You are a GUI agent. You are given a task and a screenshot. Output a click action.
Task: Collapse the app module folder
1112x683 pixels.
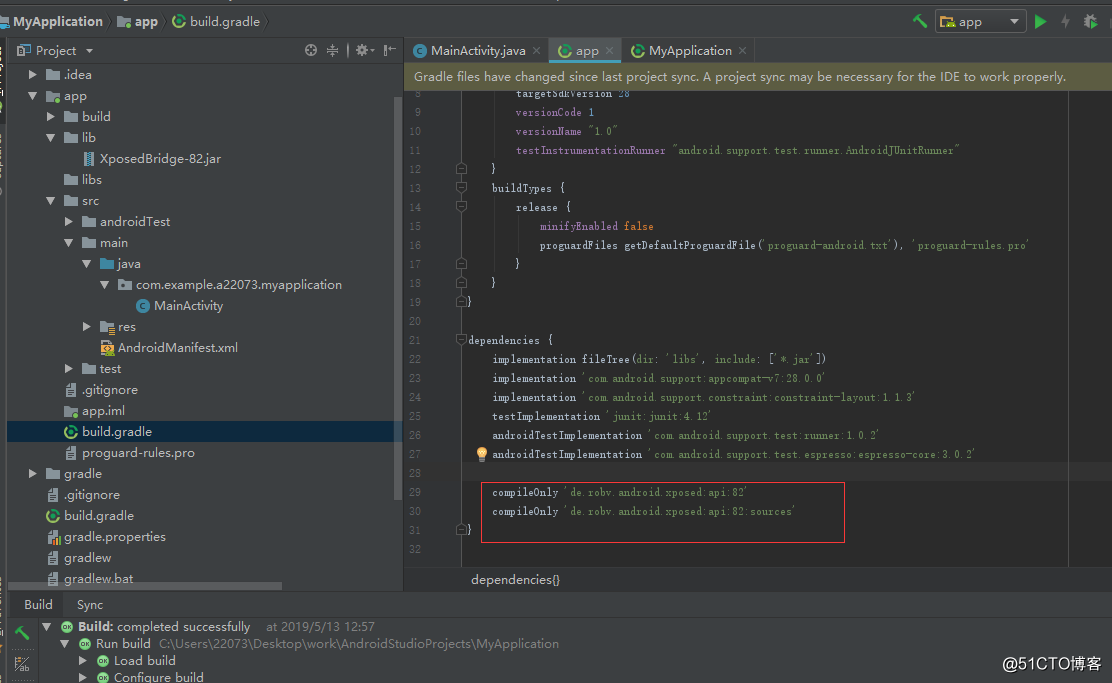tap(33, 96)
